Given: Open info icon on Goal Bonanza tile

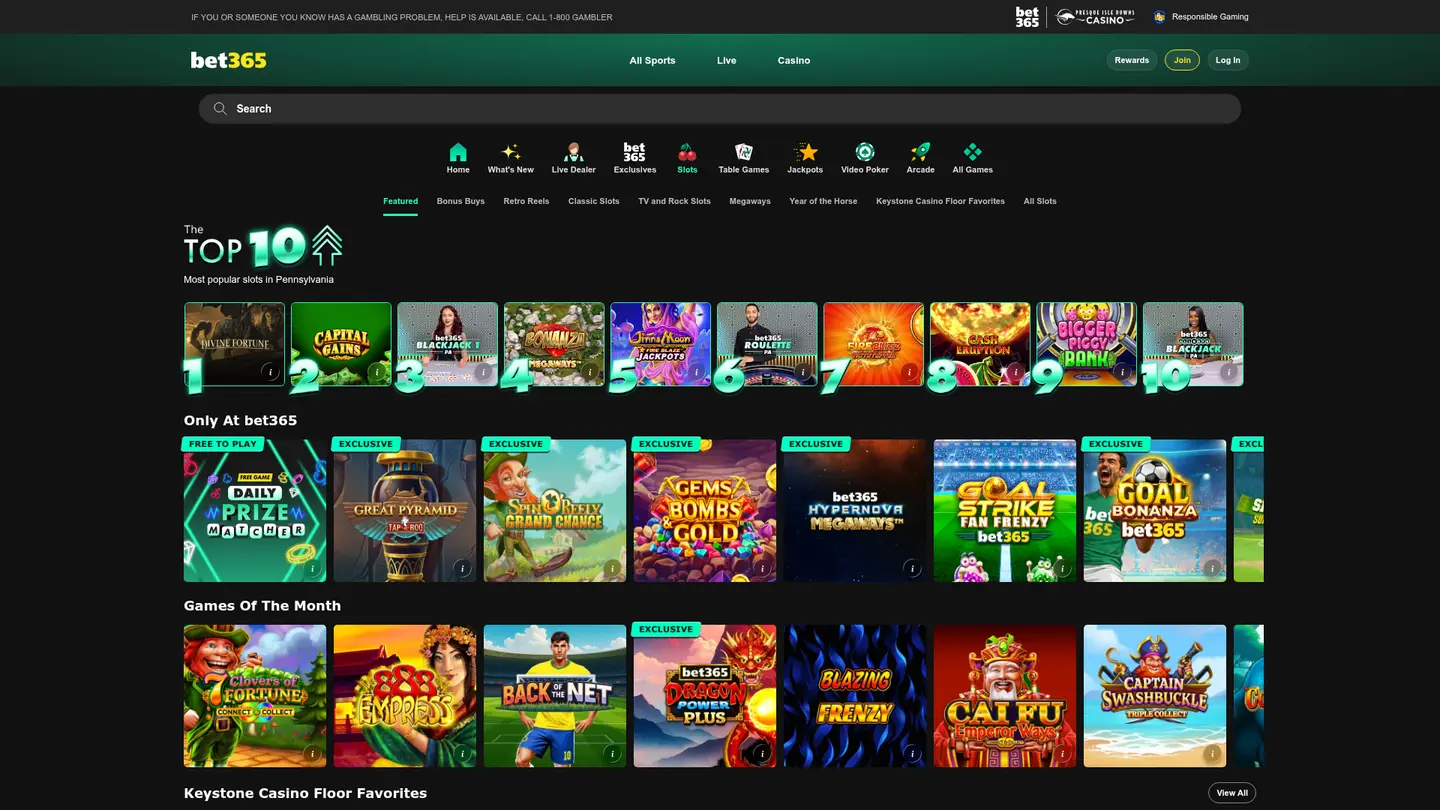Looking at the screenshot, I should click(x=1212, y=568).
